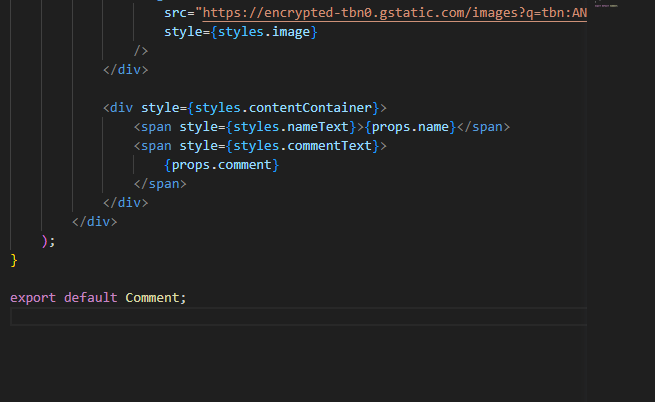Click the div with styles.contentContainer
655x402 pixels.
[245, 108]
